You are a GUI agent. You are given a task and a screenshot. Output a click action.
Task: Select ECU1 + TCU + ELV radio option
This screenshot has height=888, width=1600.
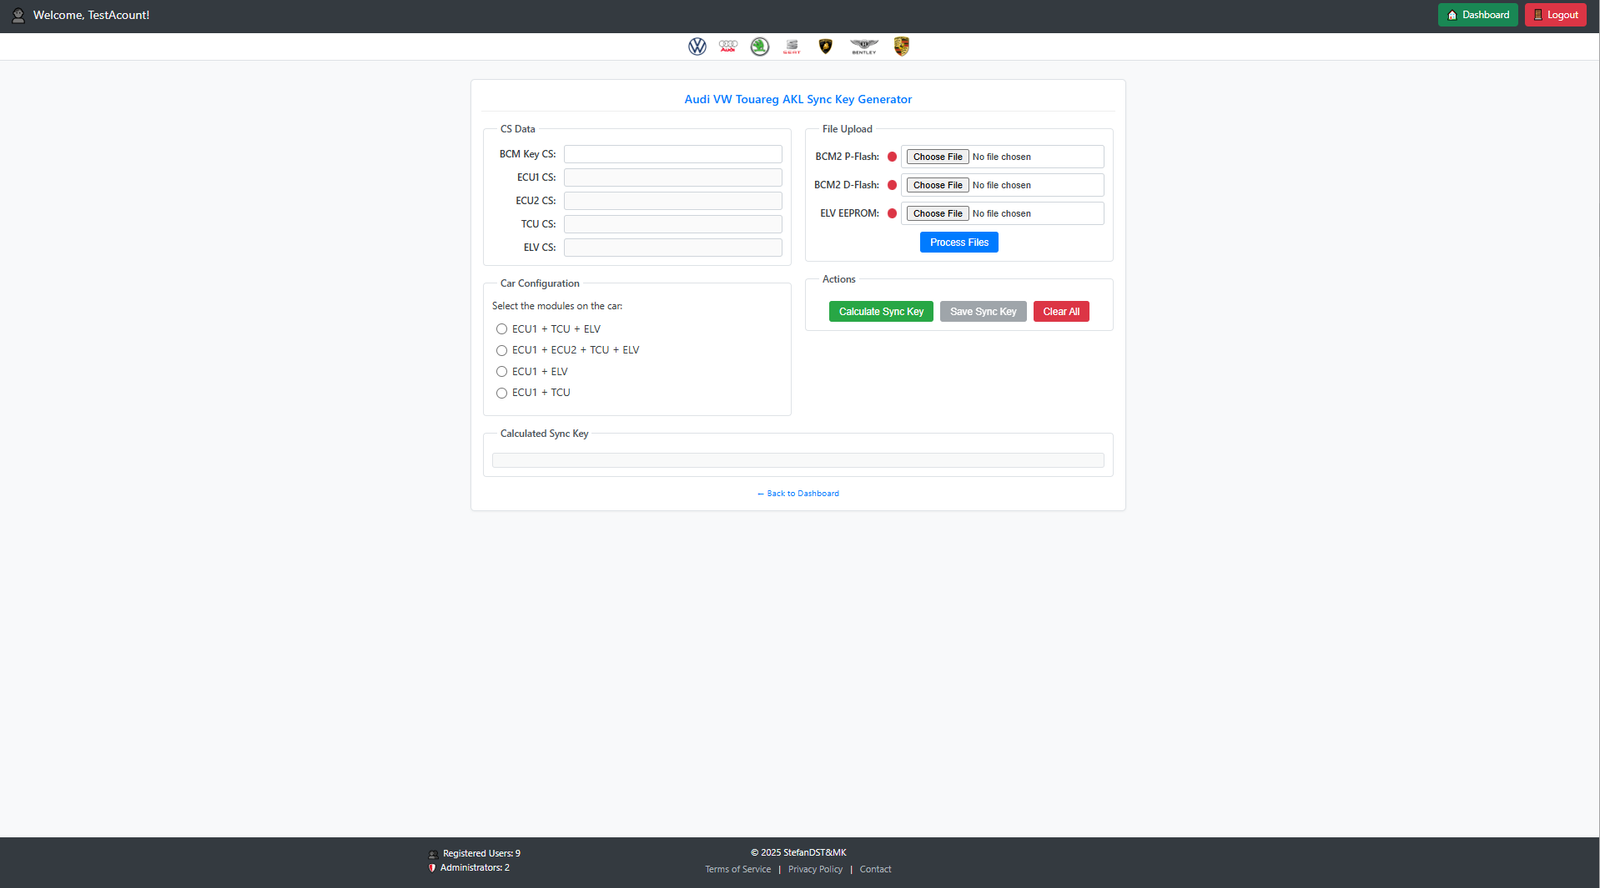pos(502,329)
